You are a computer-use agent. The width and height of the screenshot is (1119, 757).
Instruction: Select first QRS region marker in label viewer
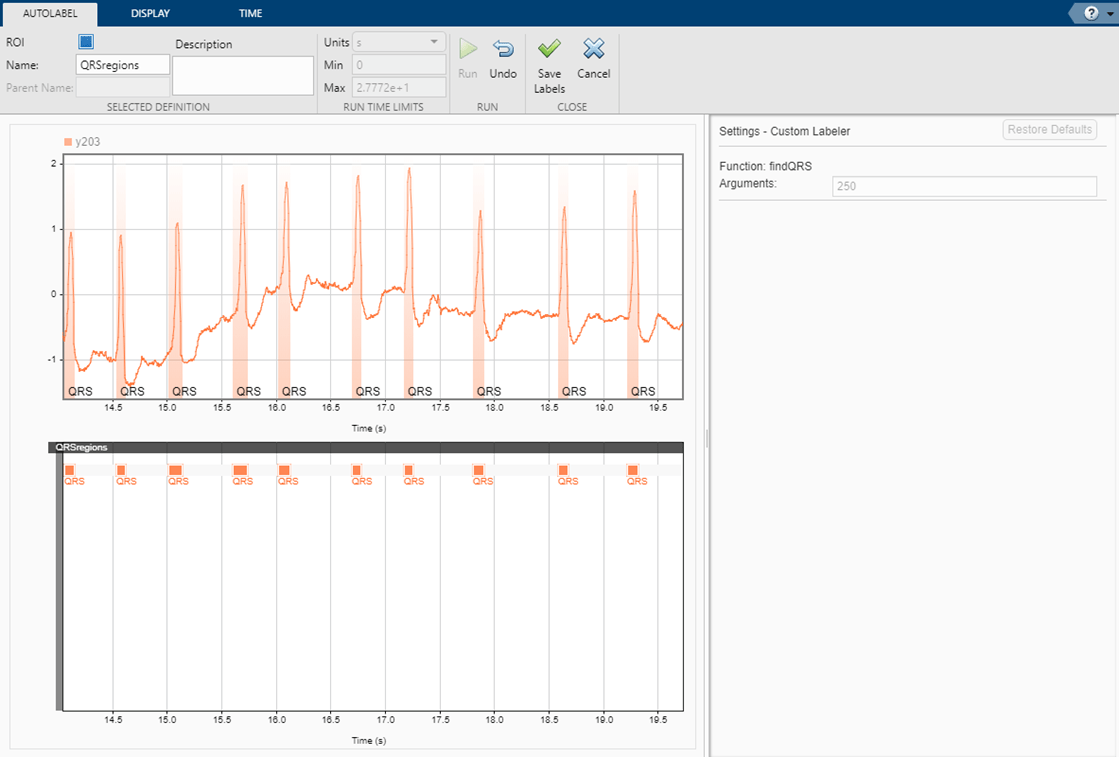pyautogui.click(x=70, y=470)
